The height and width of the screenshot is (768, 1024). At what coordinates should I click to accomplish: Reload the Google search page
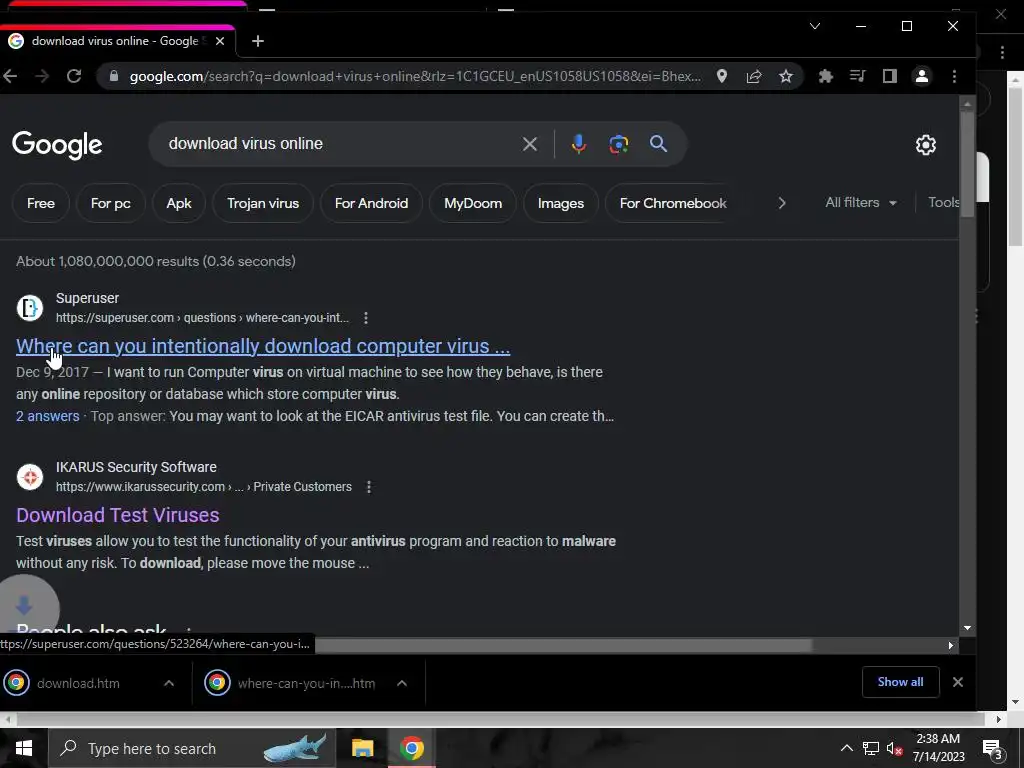click(74, 76)
